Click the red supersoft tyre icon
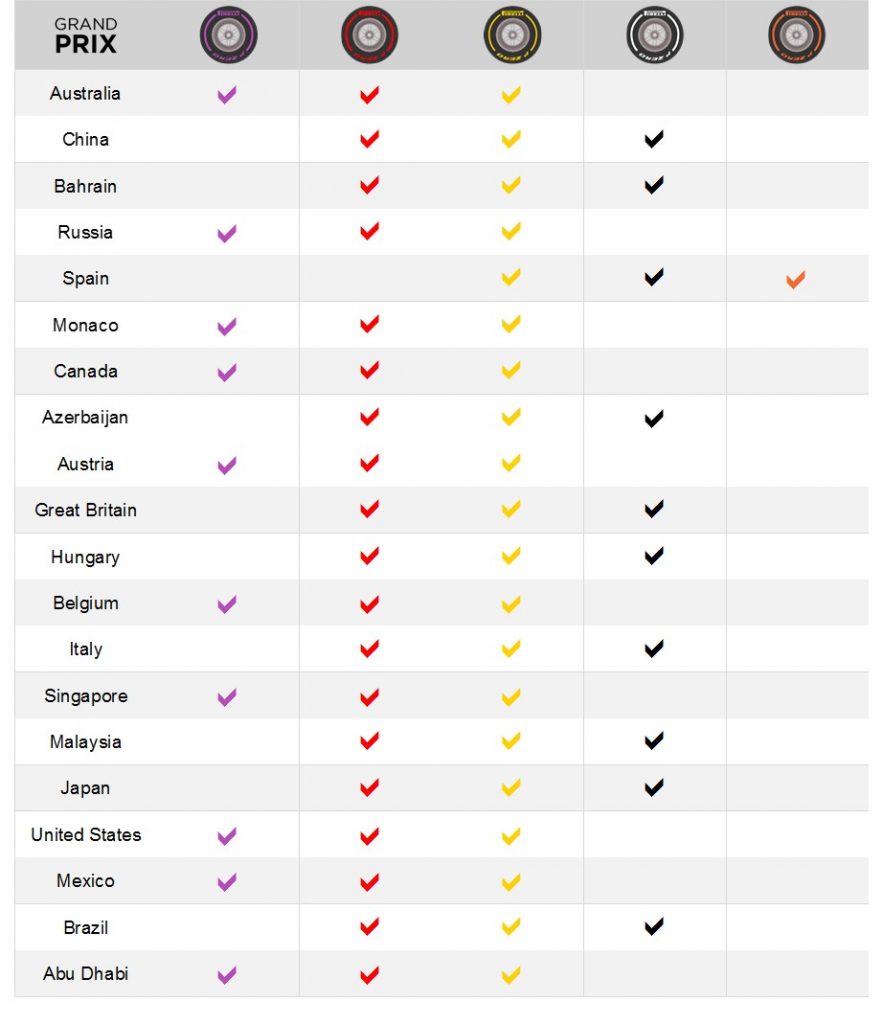 pyautogui.click(x=370, y=35)
